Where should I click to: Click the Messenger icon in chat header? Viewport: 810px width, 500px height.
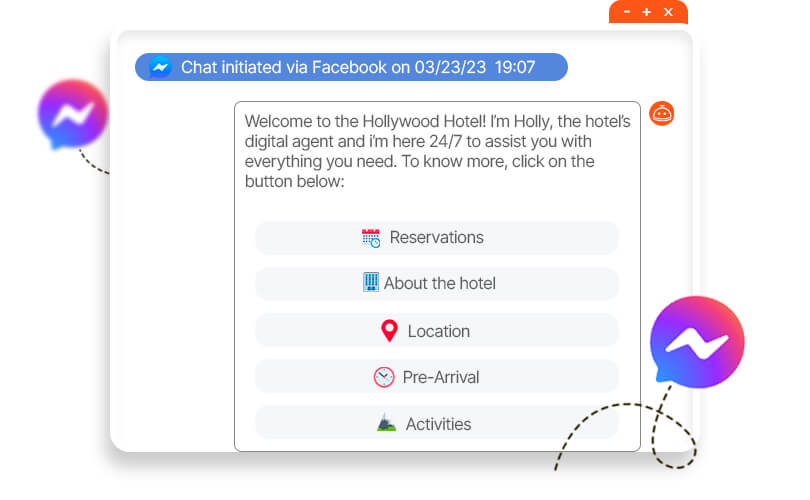160,67
